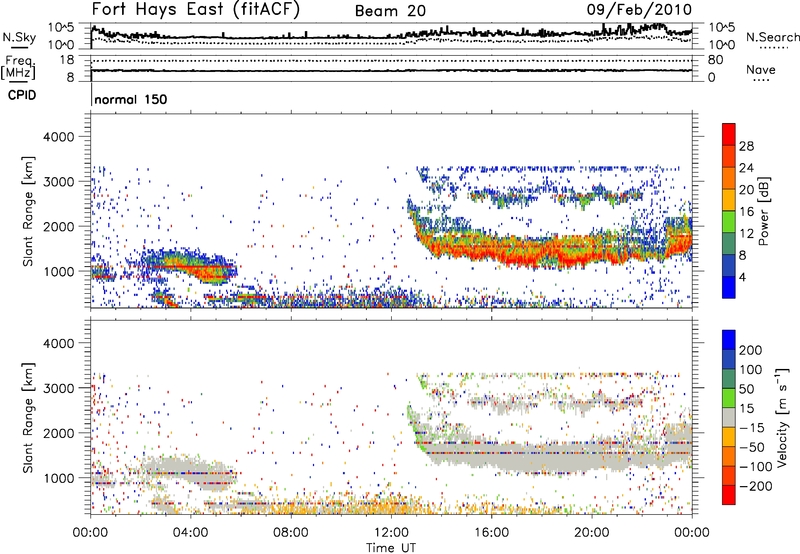Click the '-15' value on the velocity colorbar

(752, 428)
